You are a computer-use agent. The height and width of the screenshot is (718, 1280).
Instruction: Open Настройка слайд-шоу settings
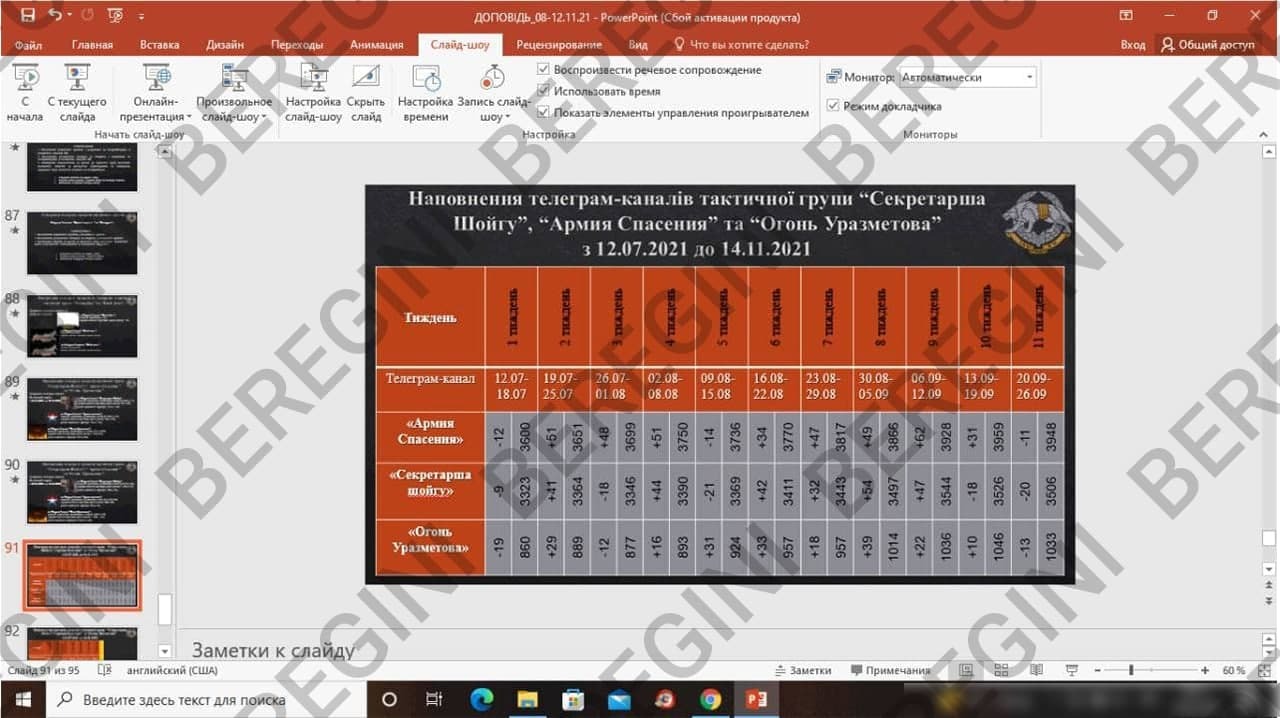313,93
